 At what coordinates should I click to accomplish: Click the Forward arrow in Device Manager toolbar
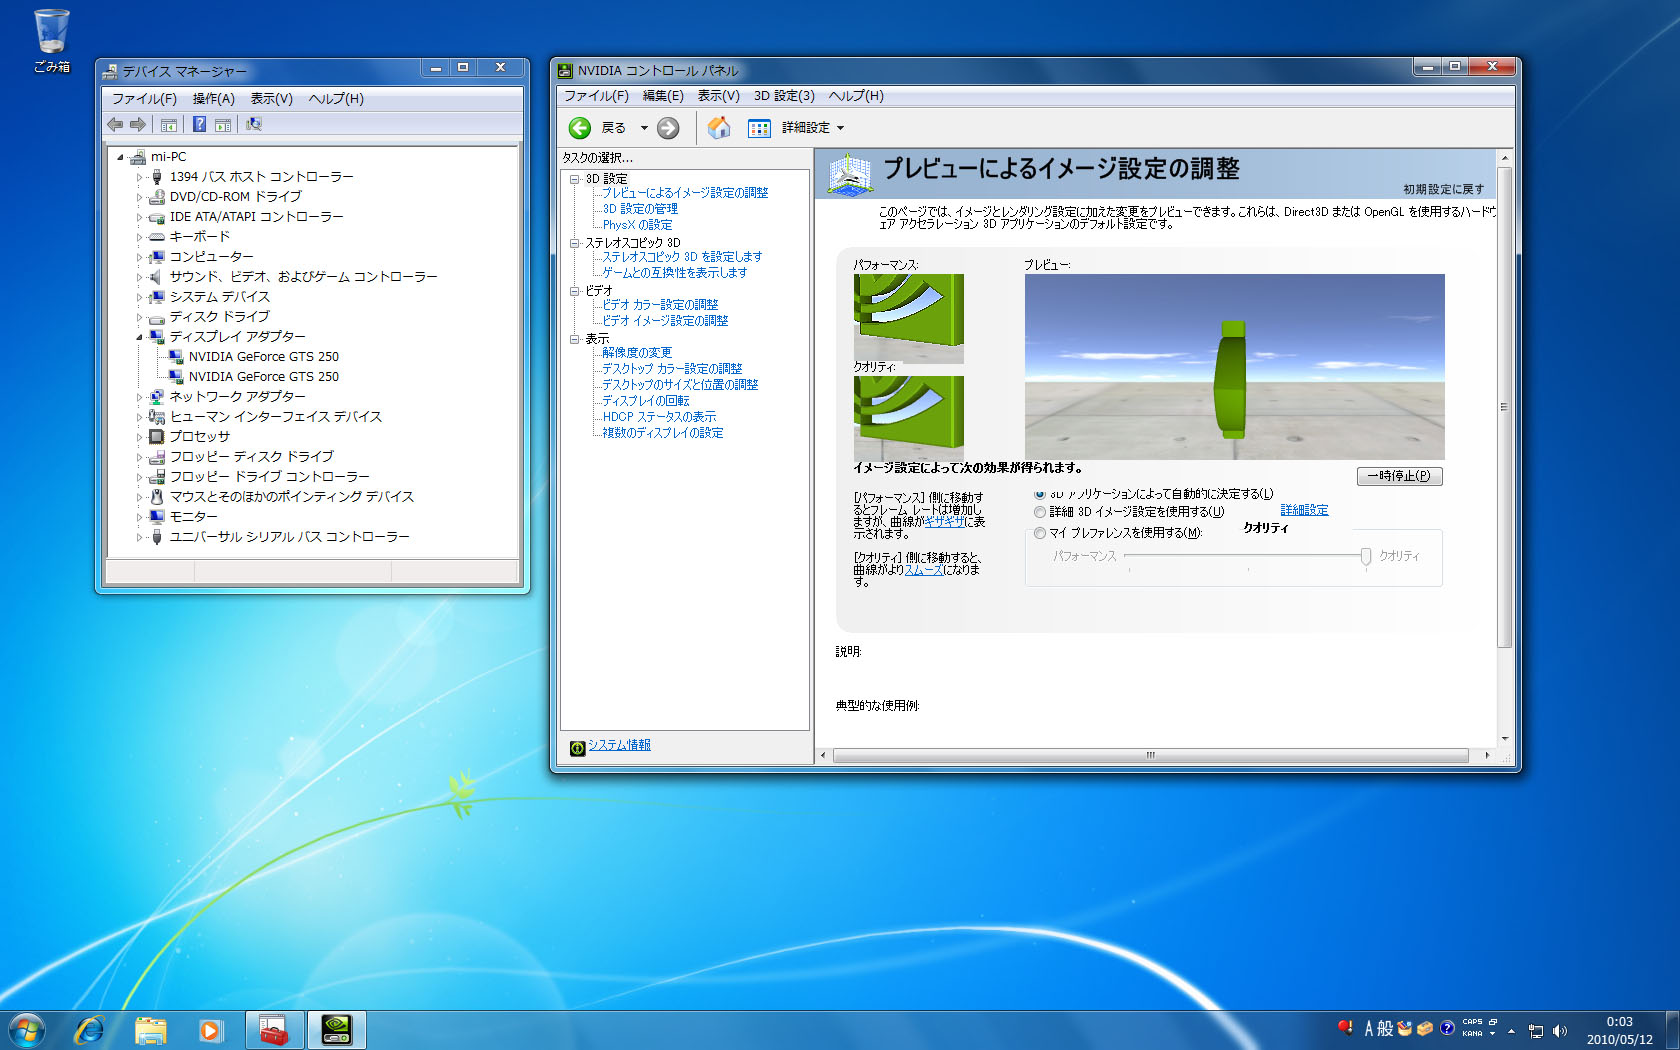(138, 124)
